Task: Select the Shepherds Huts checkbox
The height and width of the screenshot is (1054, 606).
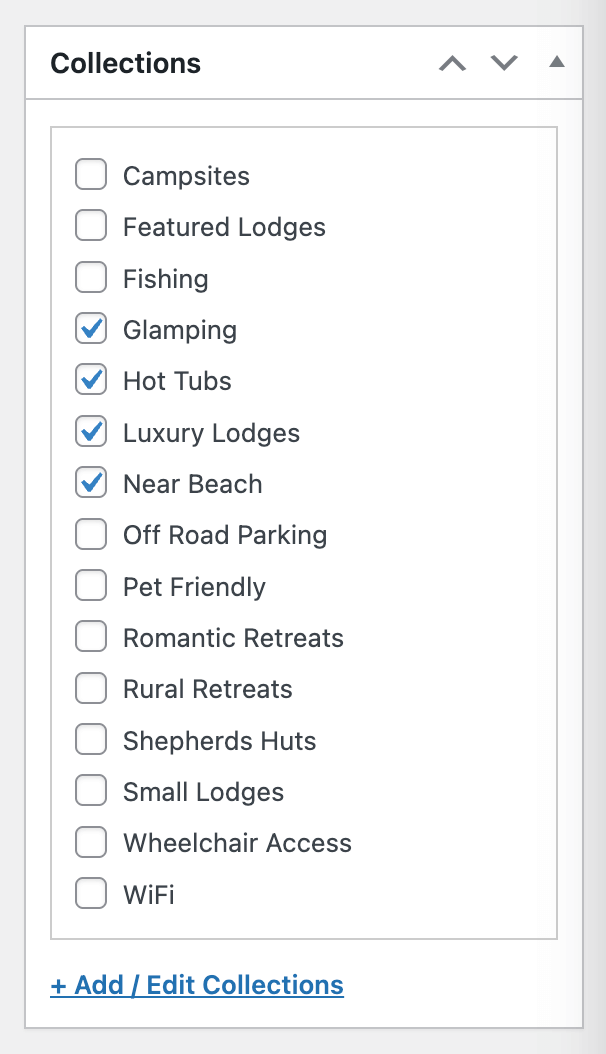Action: tap(91, 740)
